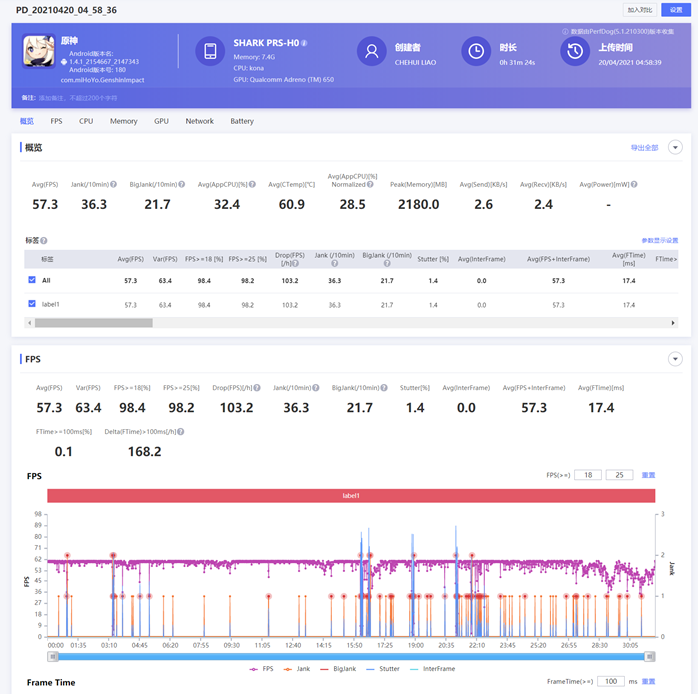Click the creator user avatar icon
Viewport: 698px width, 694px height.
click(x=372, y=52)
